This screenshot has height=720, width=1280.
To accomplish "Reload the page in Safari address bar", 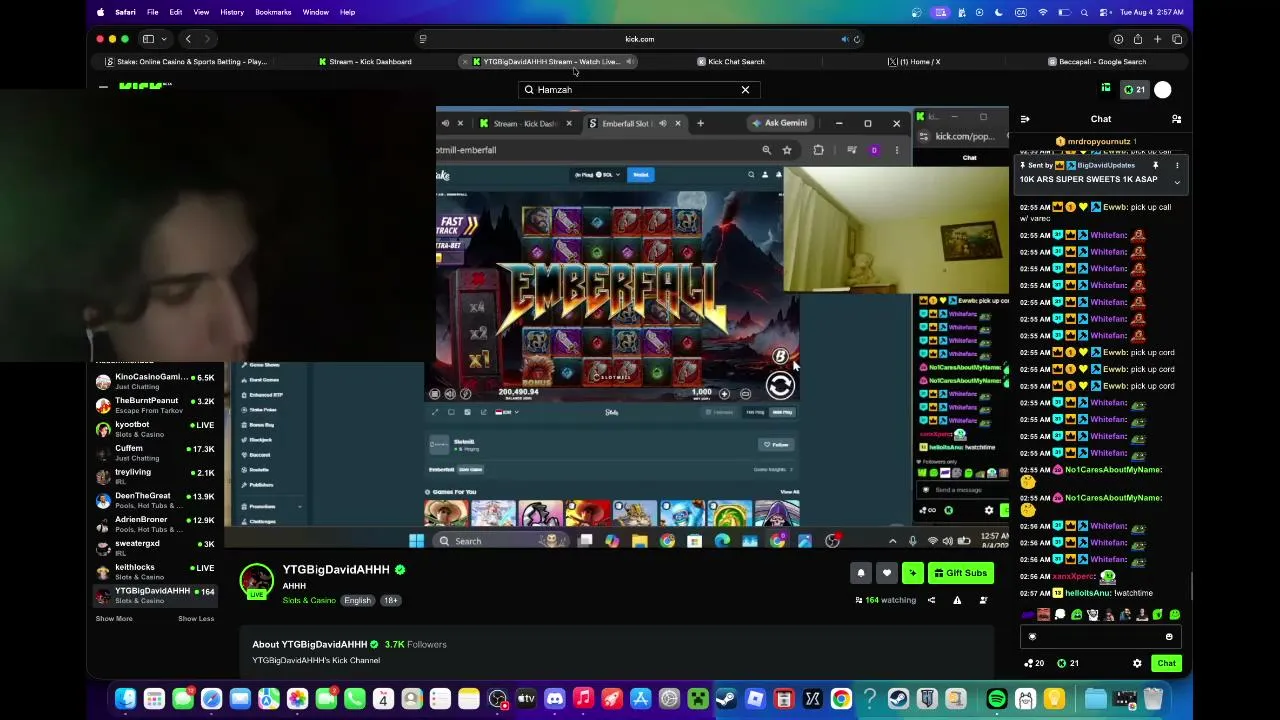I will coord(857,39).
